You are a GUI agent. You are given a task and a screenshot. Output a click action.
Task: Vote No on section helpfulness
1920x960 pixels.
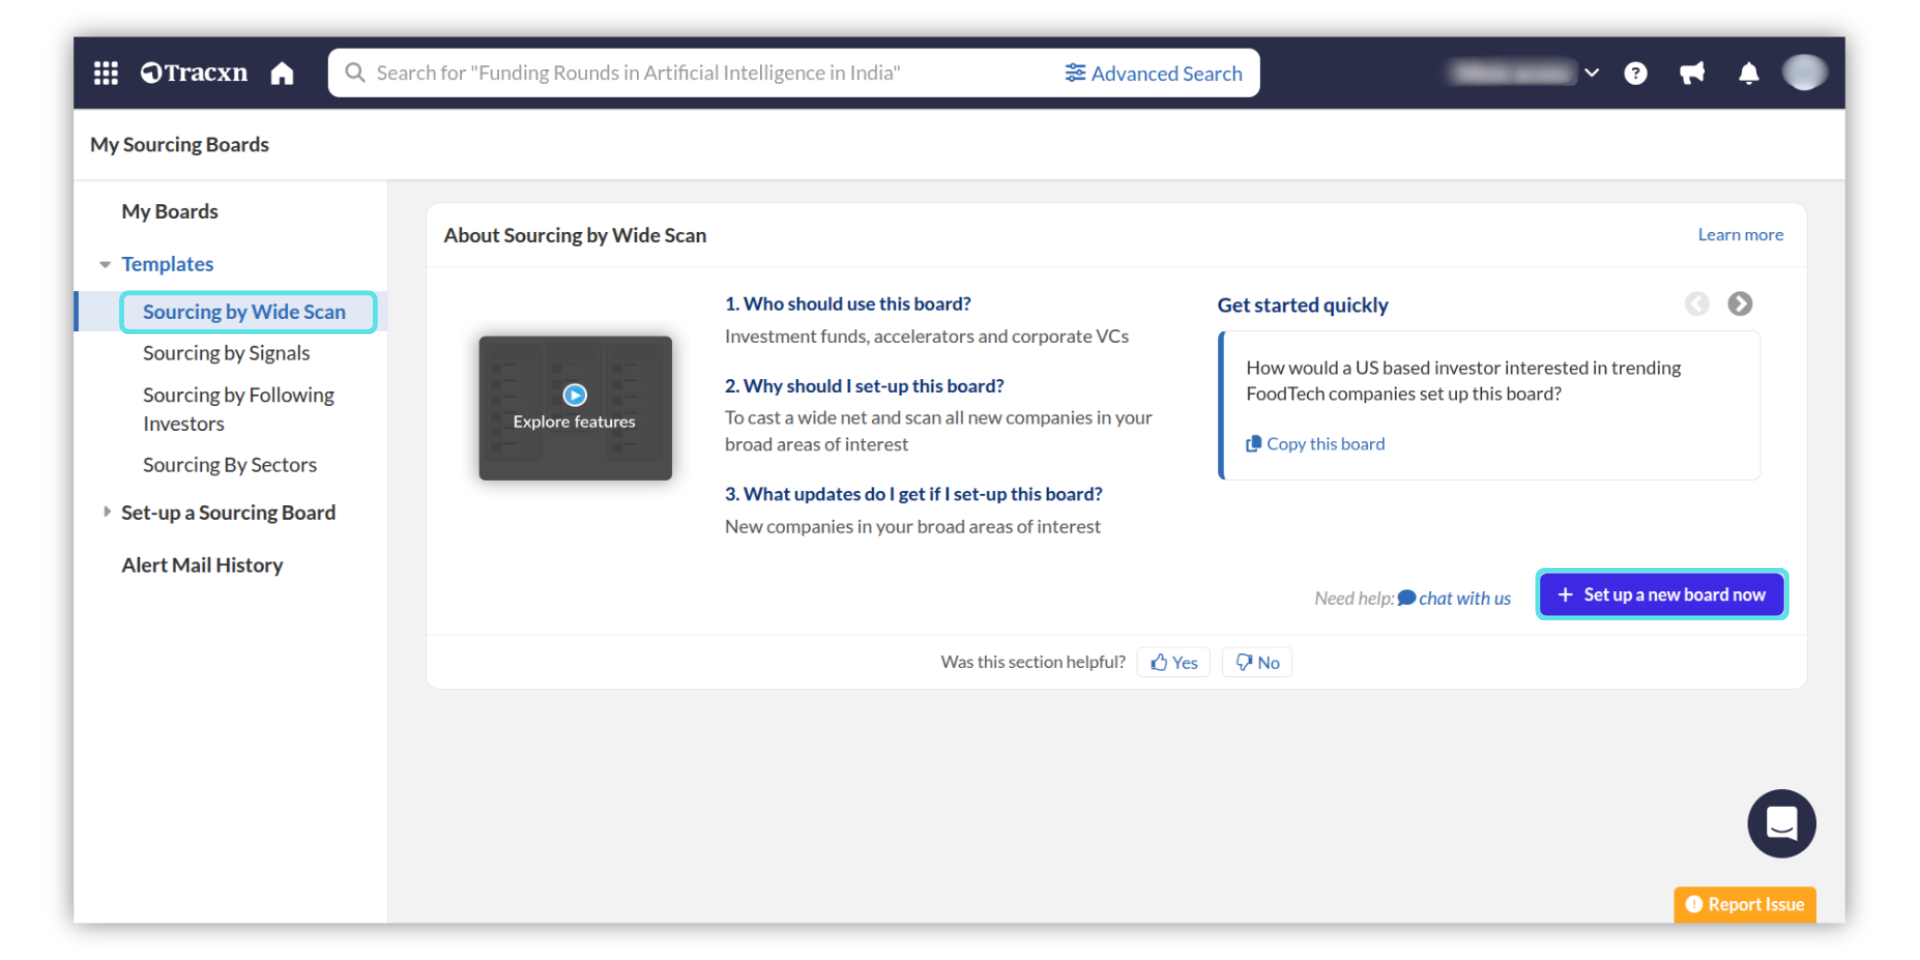coord(1257,662)
